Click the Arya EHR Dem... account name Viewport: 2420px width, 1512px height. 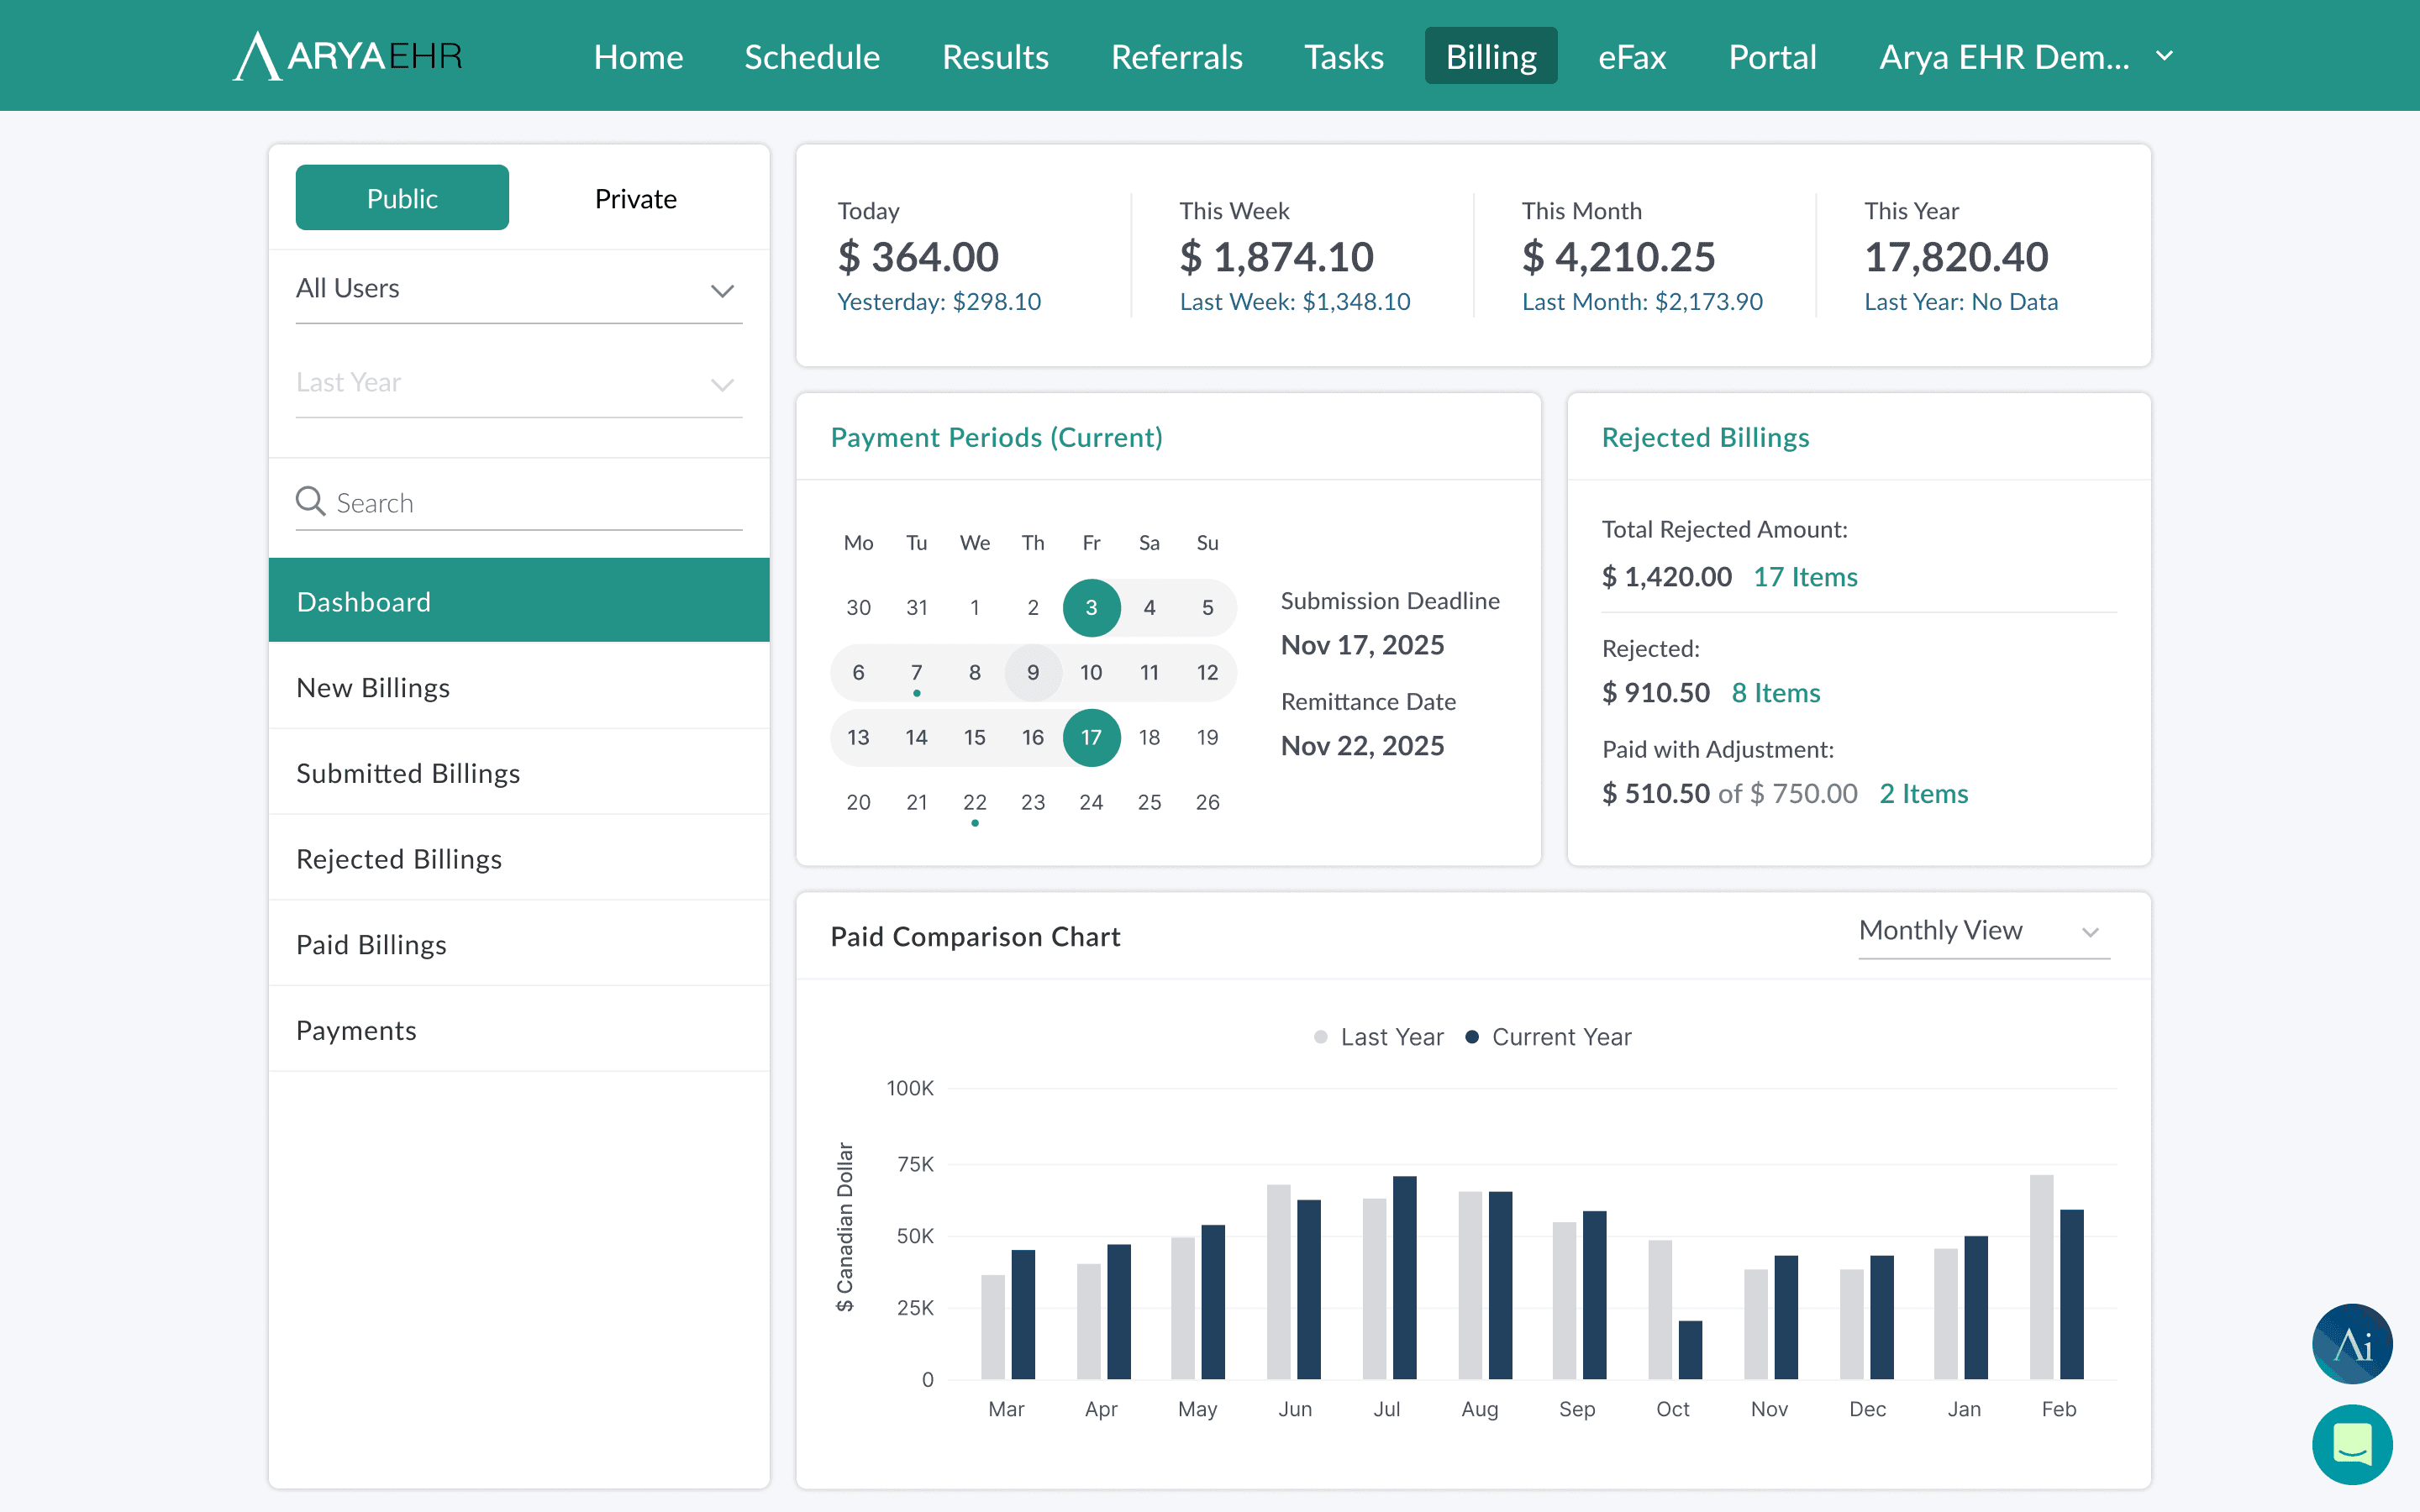click(x=2004, y=56)
